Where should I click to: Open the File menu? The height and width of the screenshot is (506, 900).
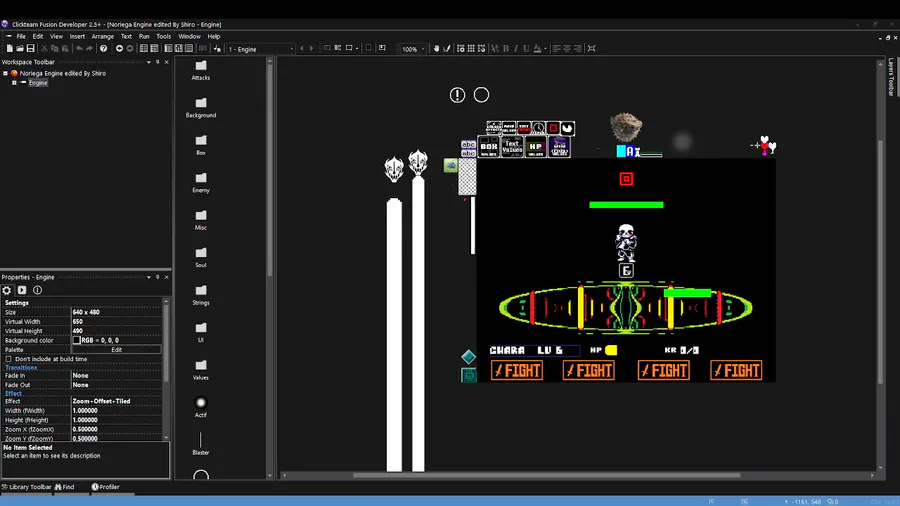coord(21,36)
